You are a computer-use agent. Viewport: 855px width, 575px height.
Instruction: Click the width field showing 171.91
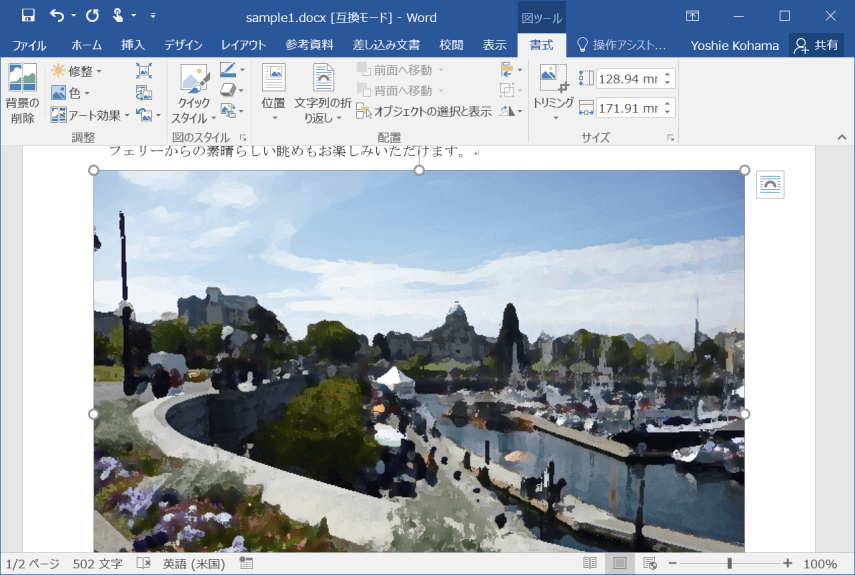[x=628, y=108]
